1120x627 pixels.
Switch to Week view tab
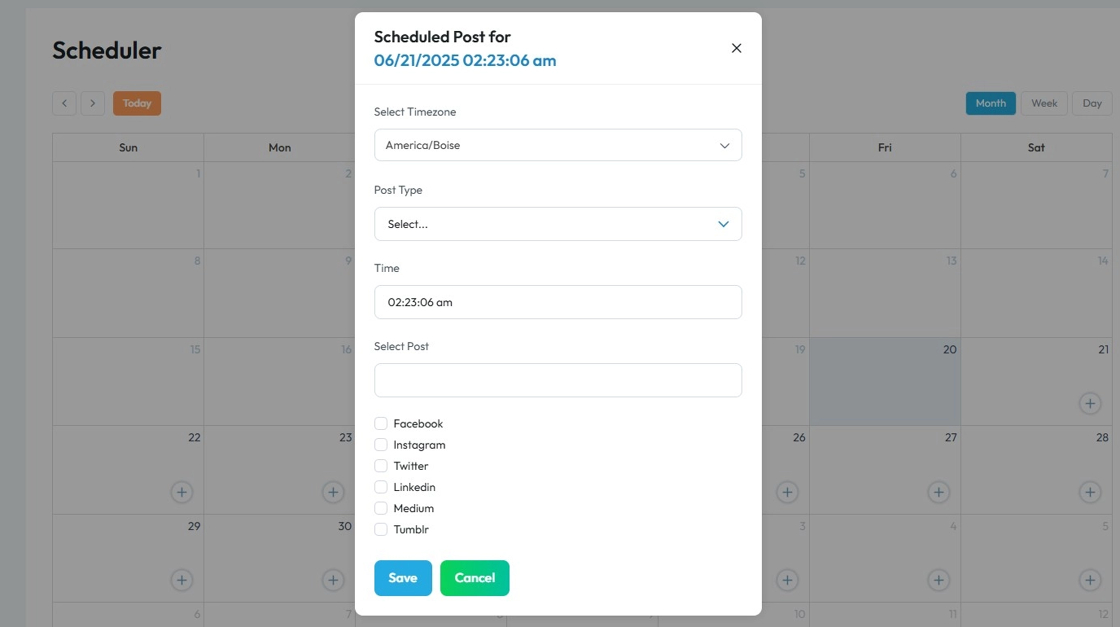point(1044,103)
